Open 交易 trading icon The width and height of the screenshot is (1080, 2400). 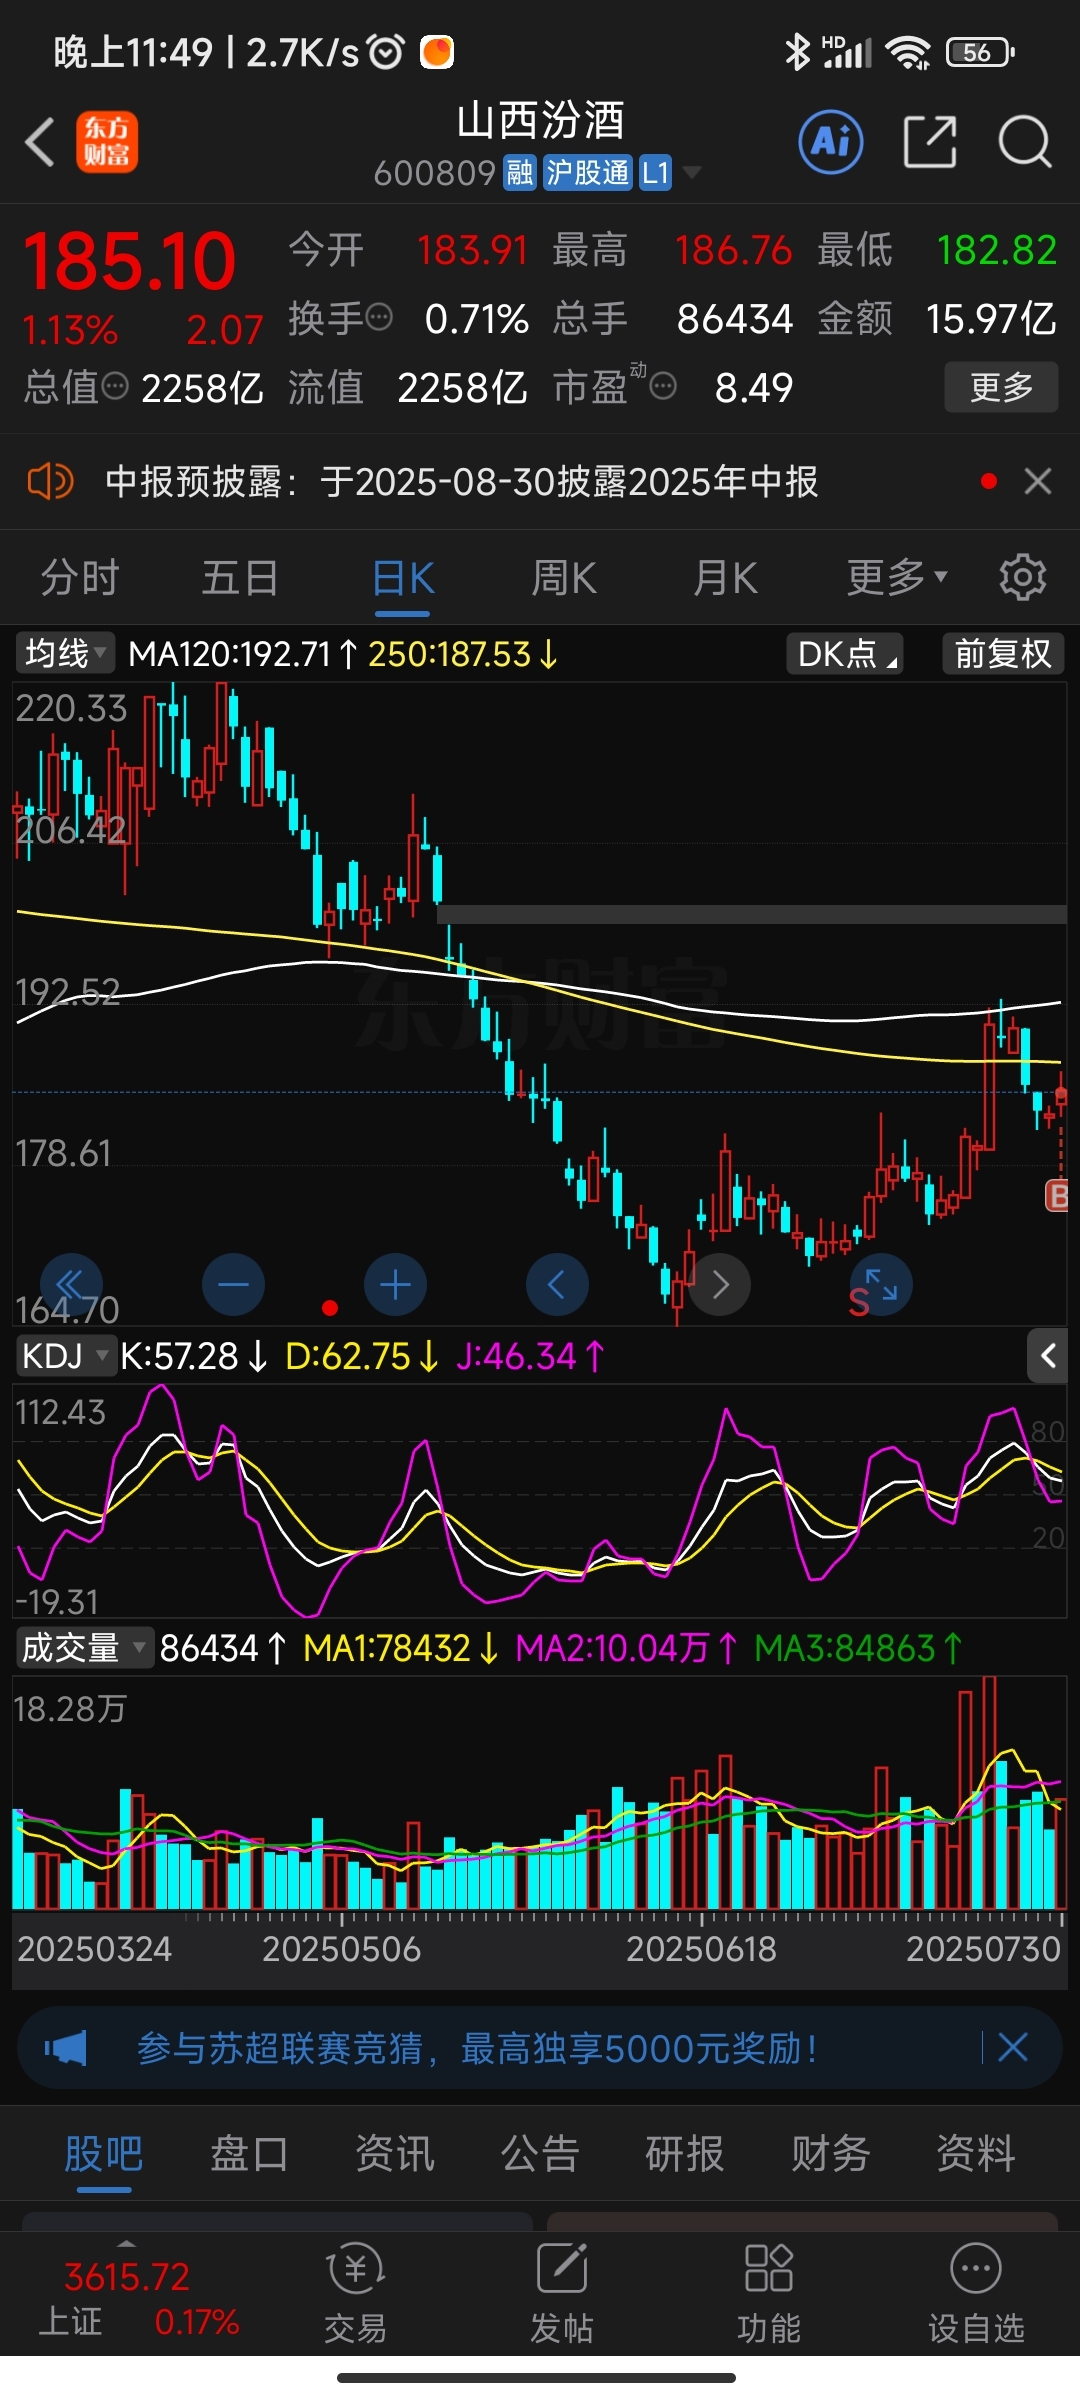(x=355, y=2294)
